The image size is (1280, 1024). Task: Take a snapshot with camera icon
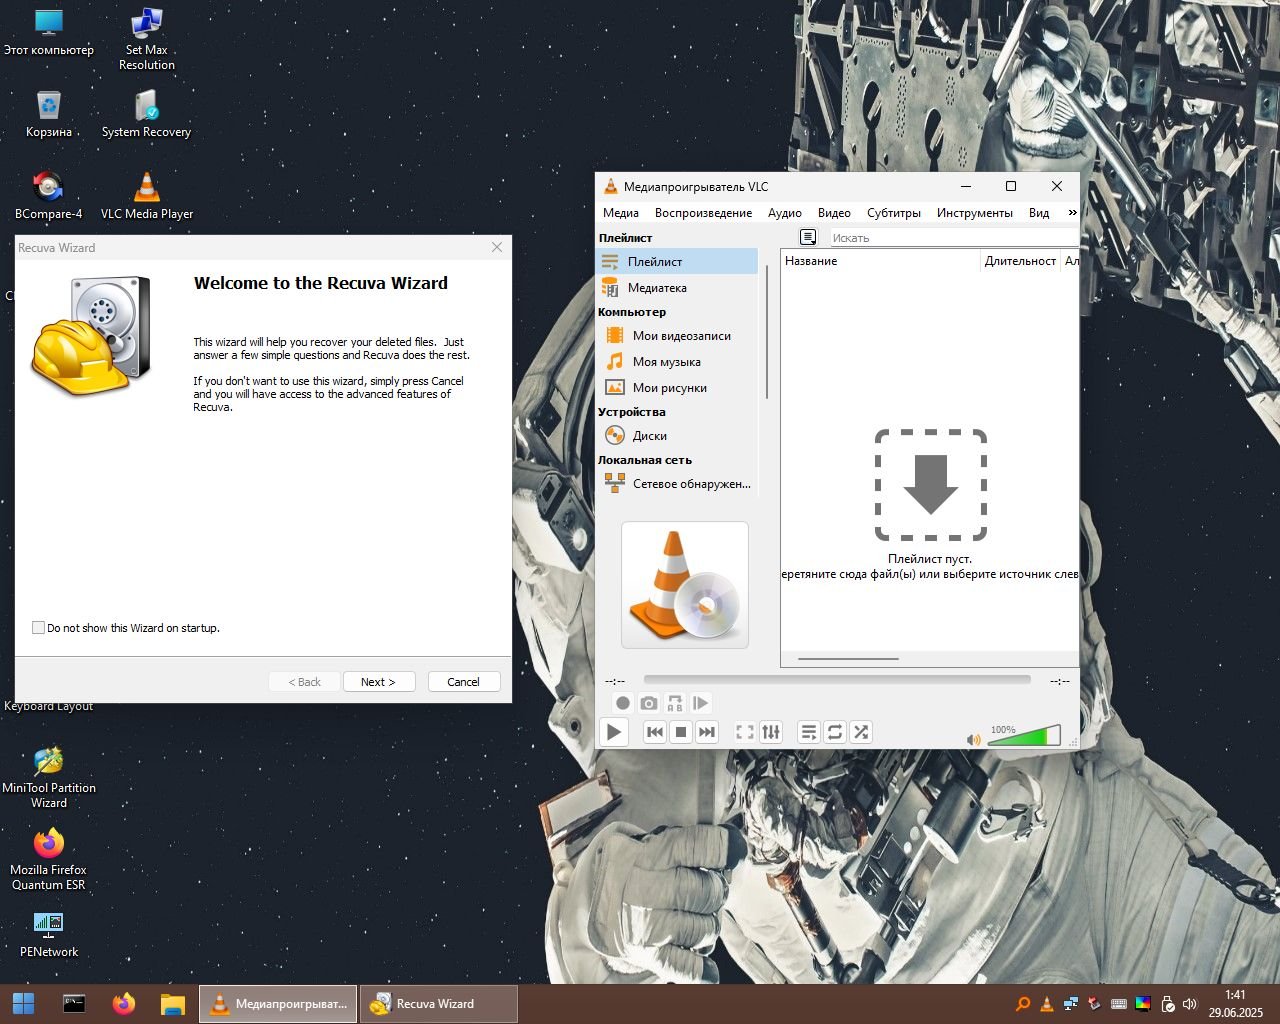pos(649,703)
